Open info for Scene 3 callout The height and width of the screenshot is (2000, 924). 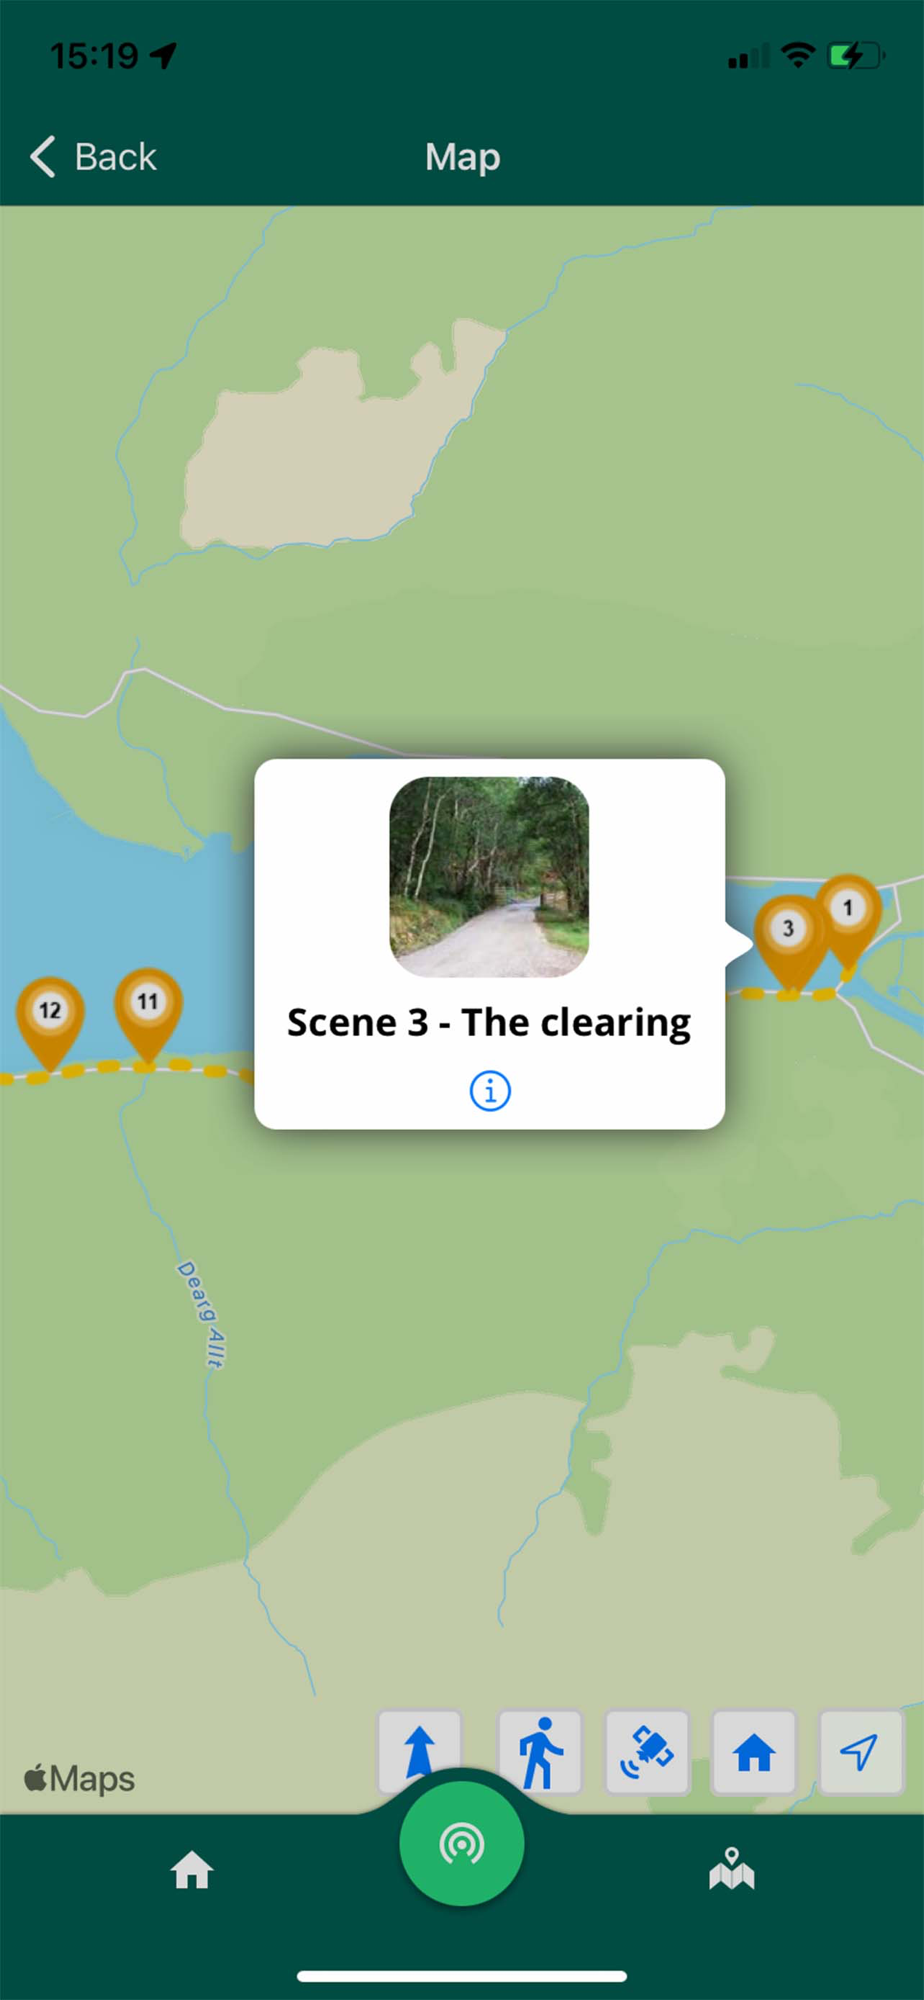click(x=490, y=1090)
